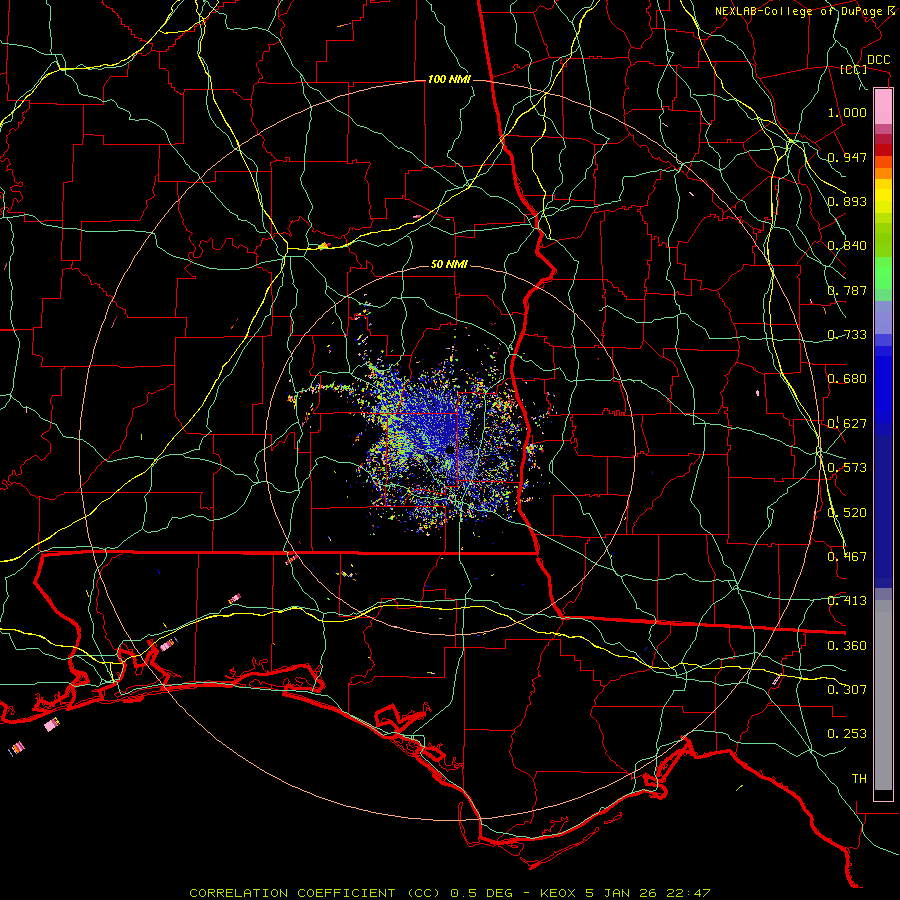900x900 pixels.
Task: Click the [CC] units label
Action: pyautogui.click(x=853, y=70)
